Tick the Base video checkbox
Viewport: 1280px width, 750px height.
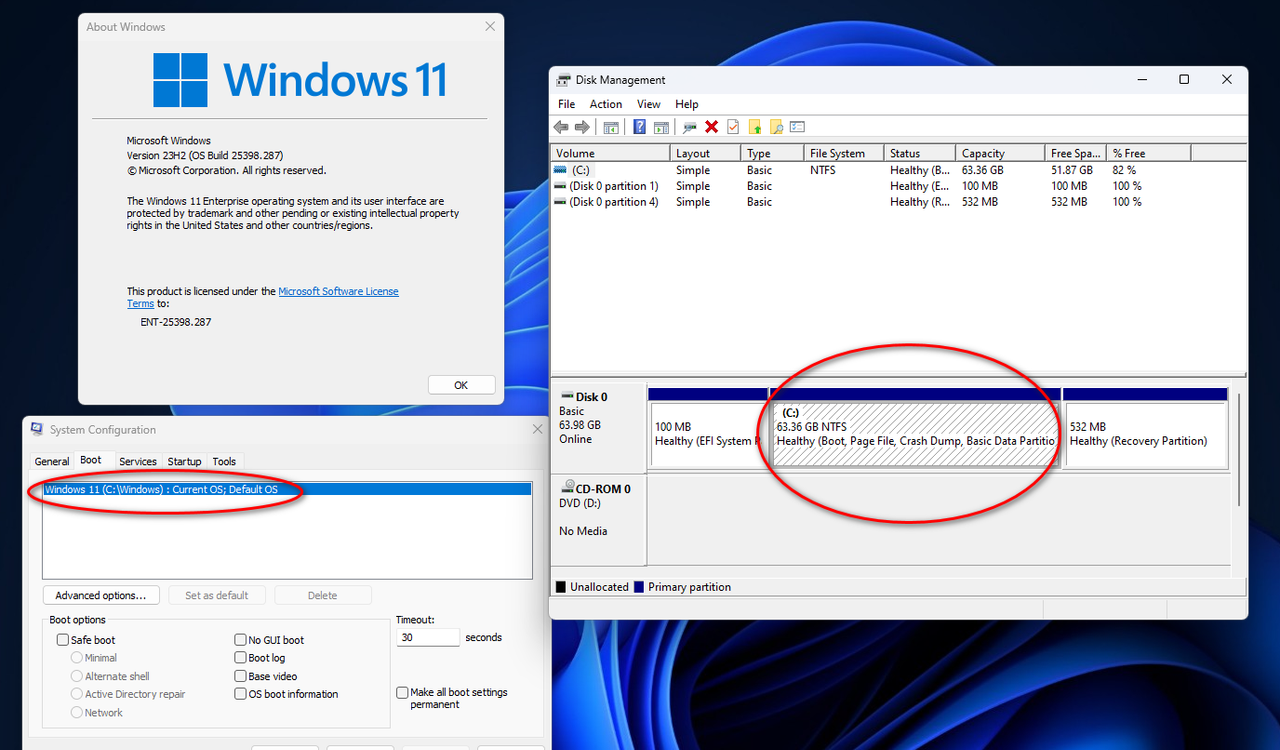tap(241, 676)
